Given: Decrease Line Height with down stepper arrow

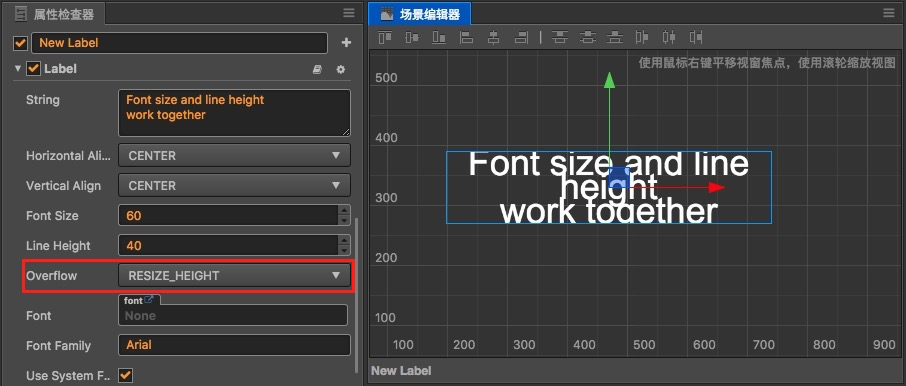Looking at the screenshot, I should pyautogui.click(x=344, y=251).
